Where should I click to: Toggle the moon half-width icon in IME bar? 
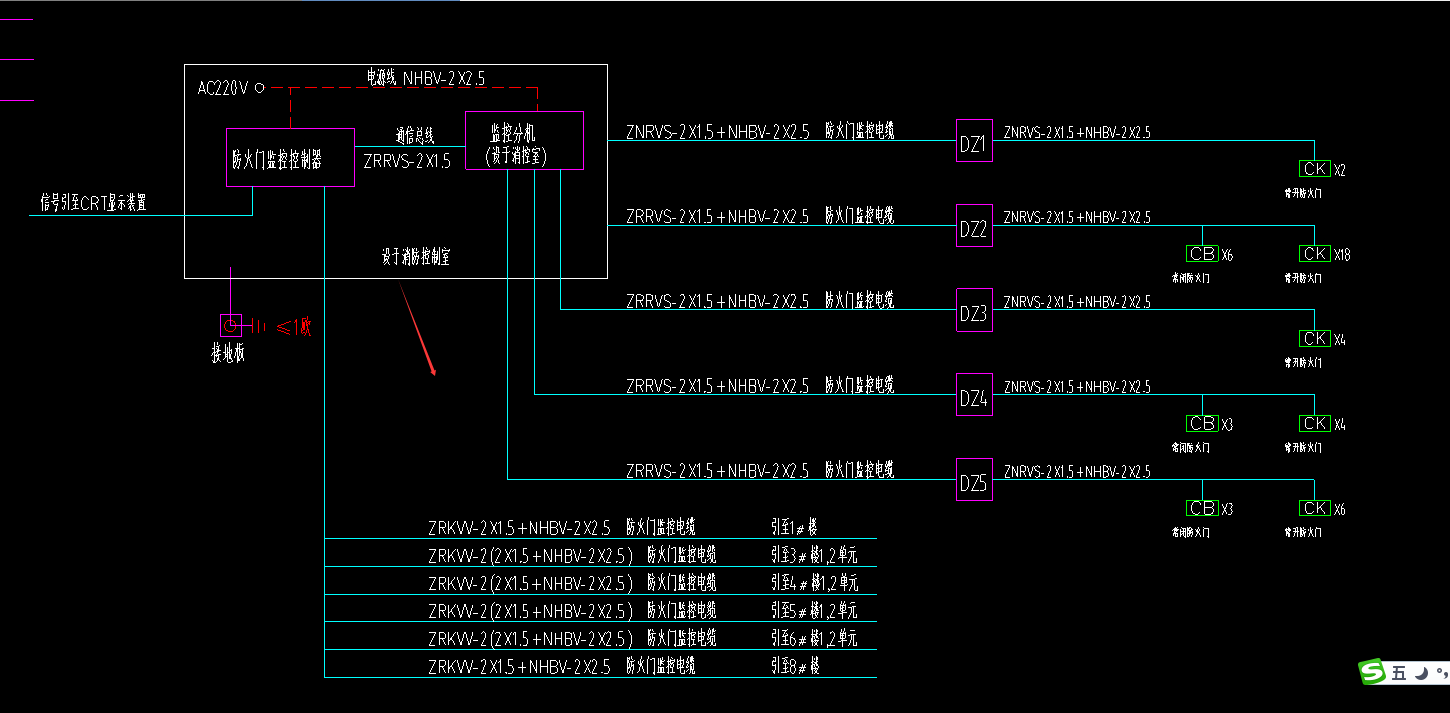tap(1421, 673)
